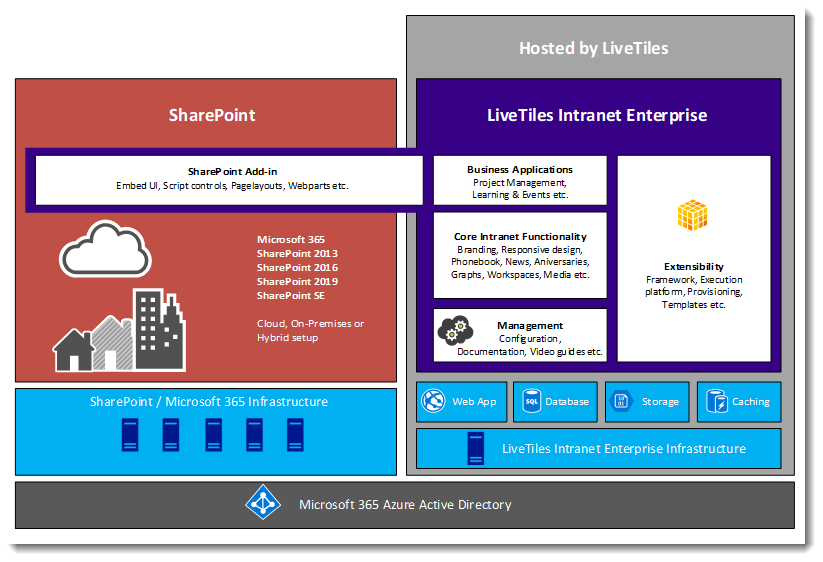
Task: Click the Documentation, Video guides line
Action: pyautogui.click(x=530, y=352)
